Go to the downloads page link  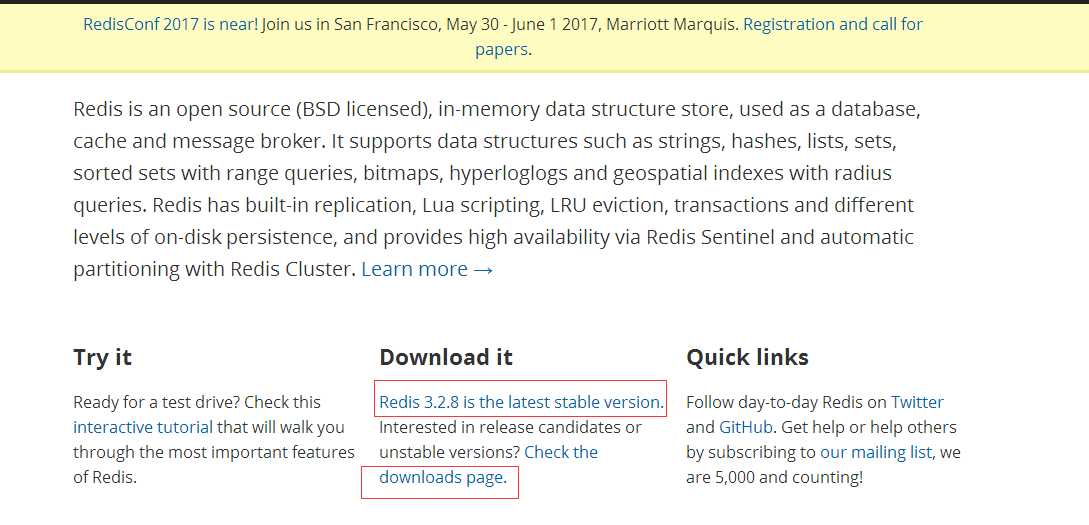tap(442, 477)
